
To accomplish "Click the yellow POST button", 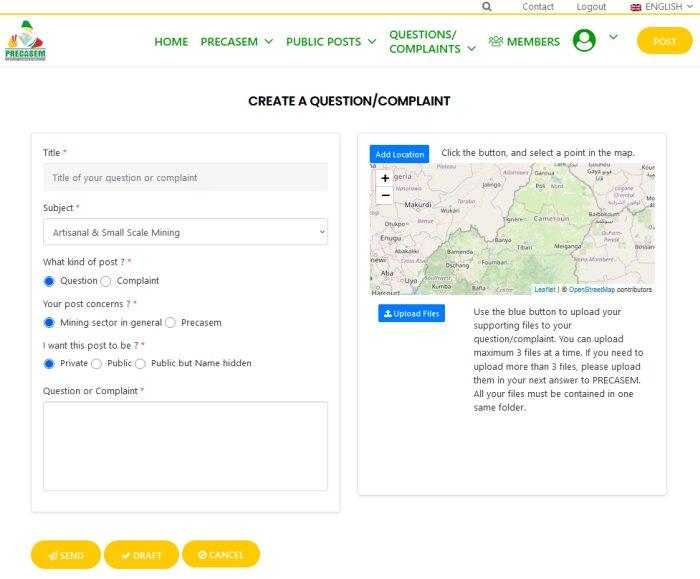I will (x=664, y=41).
